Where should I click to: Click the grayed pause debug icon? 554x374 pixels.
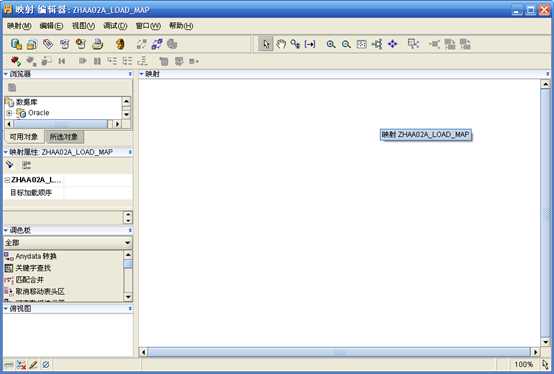point(98,61)
